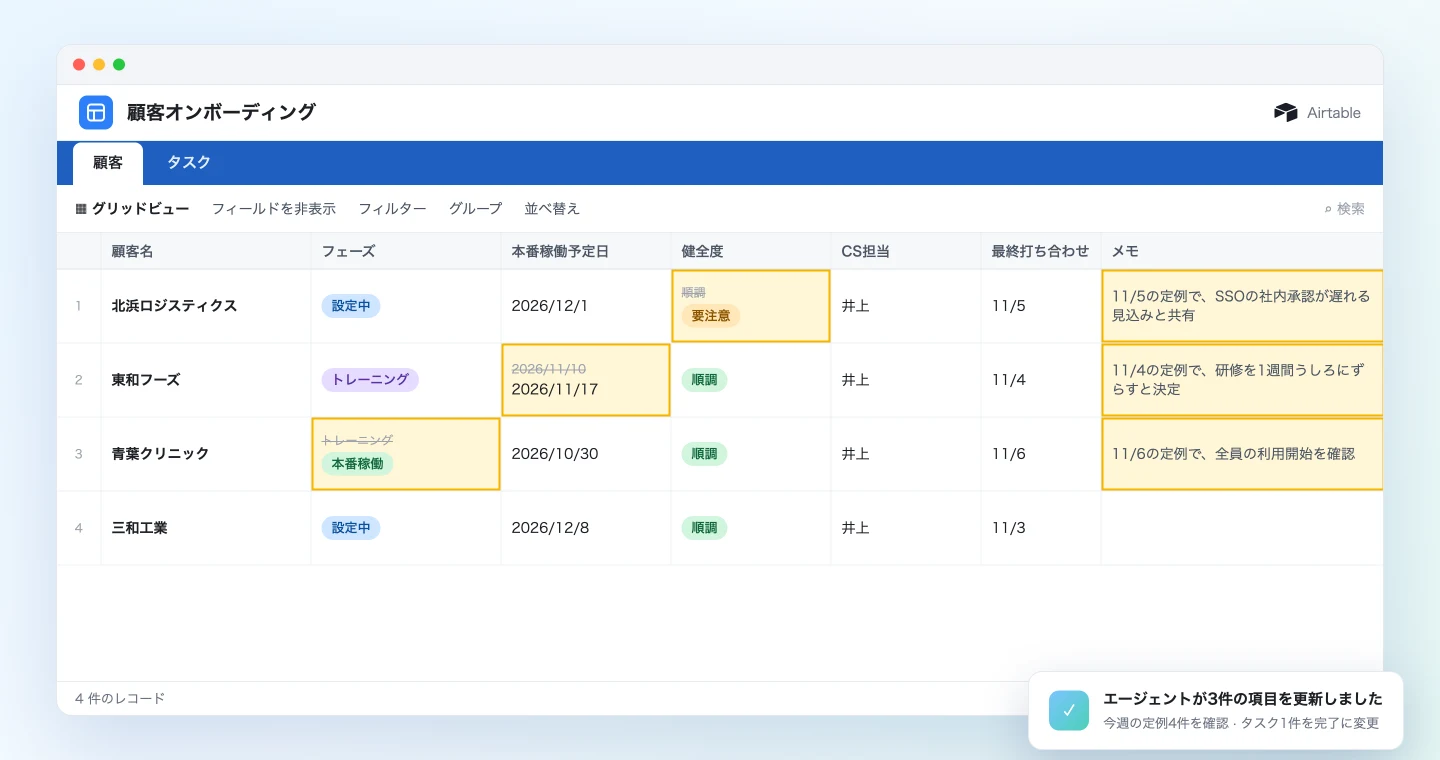This screenshot has width=1440, height=760.
Task: Switch to the タスク tab
Action: (x=188, y=163)
